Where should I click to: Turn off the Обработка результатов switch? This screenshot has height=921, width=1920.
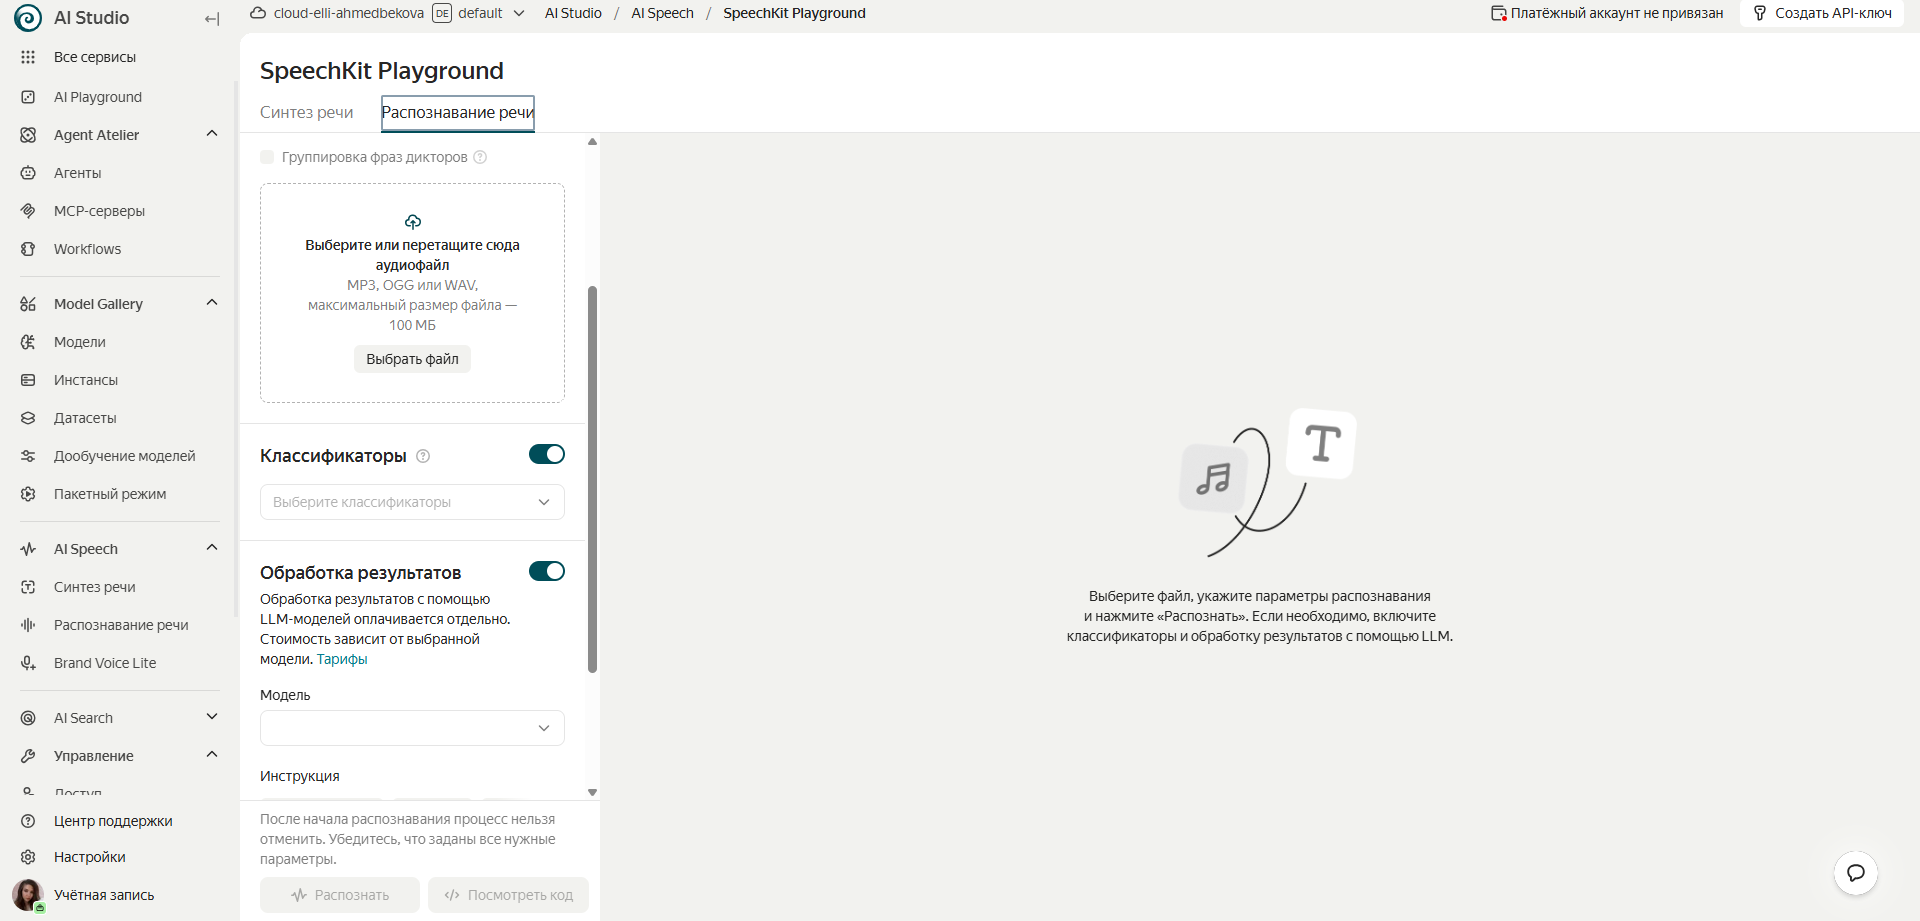click(547, 571)
